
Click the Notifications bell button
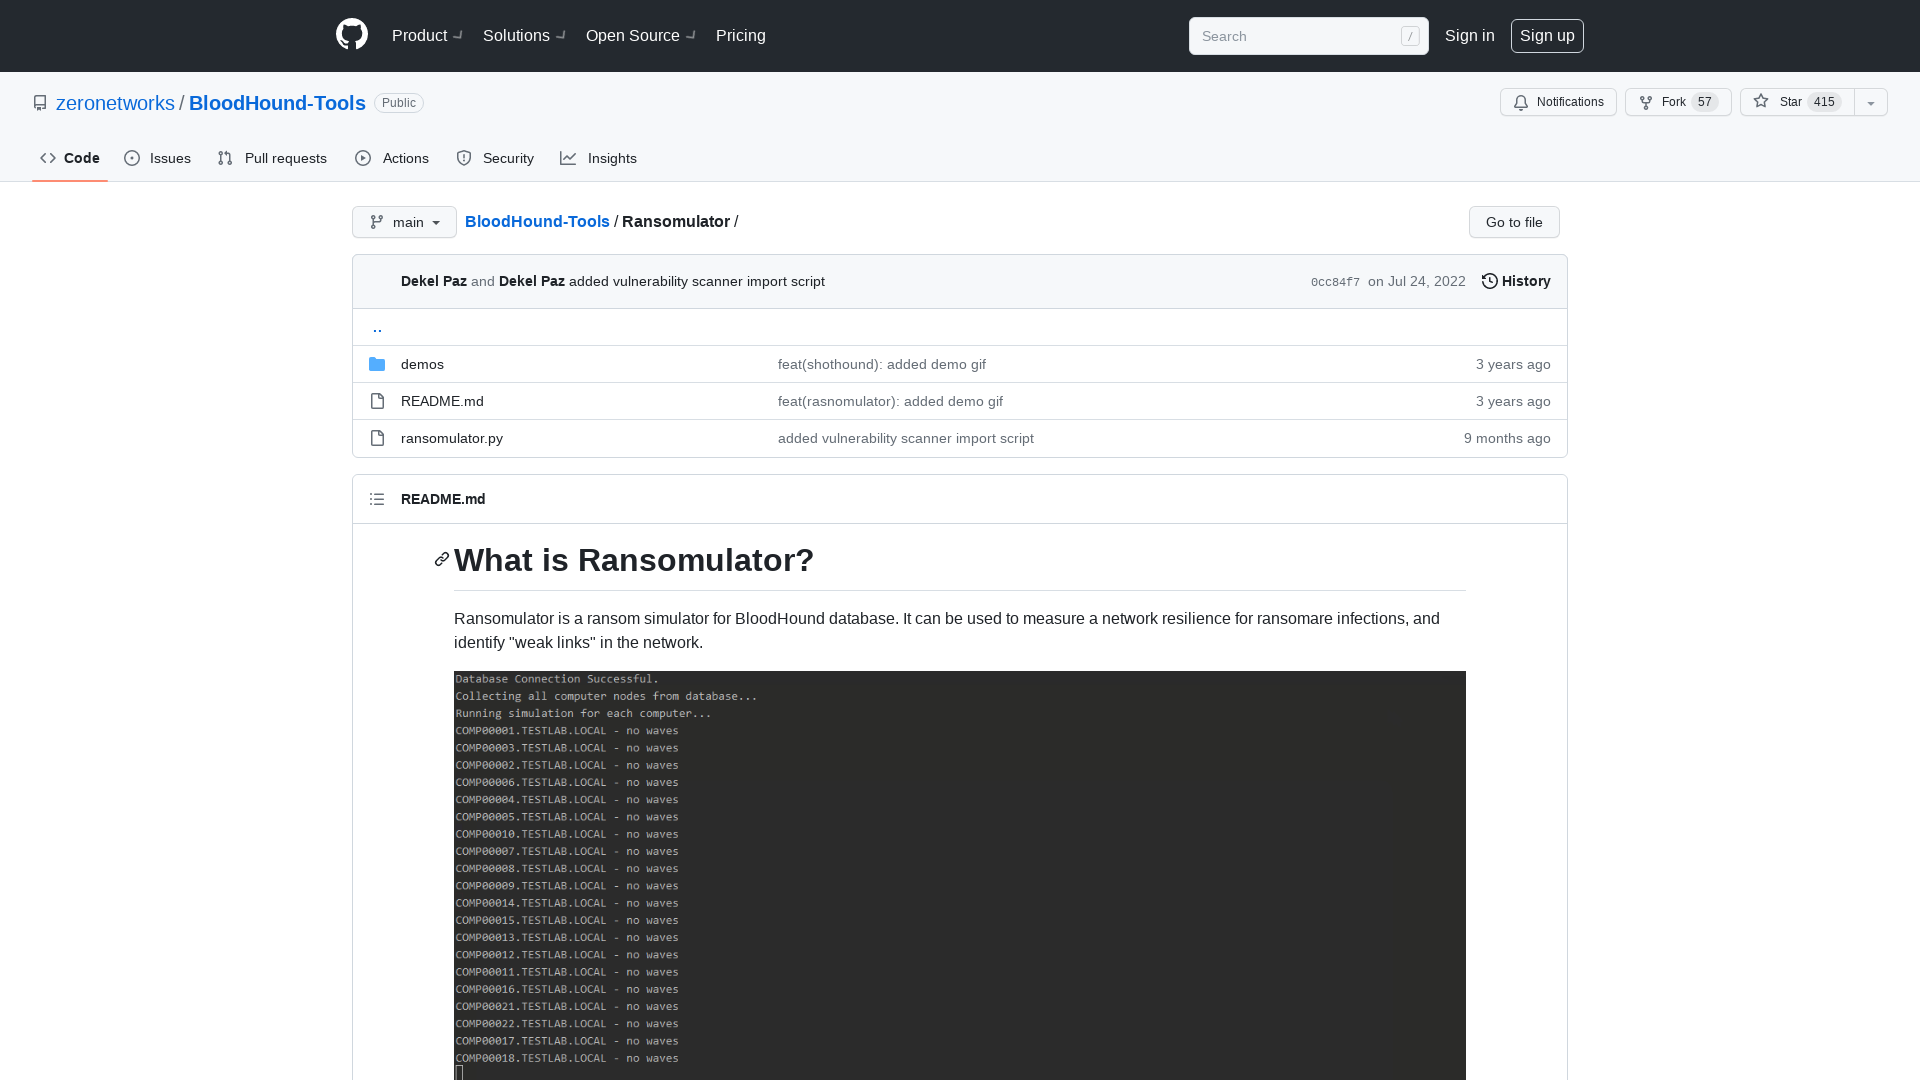[x=1558, y=102]
